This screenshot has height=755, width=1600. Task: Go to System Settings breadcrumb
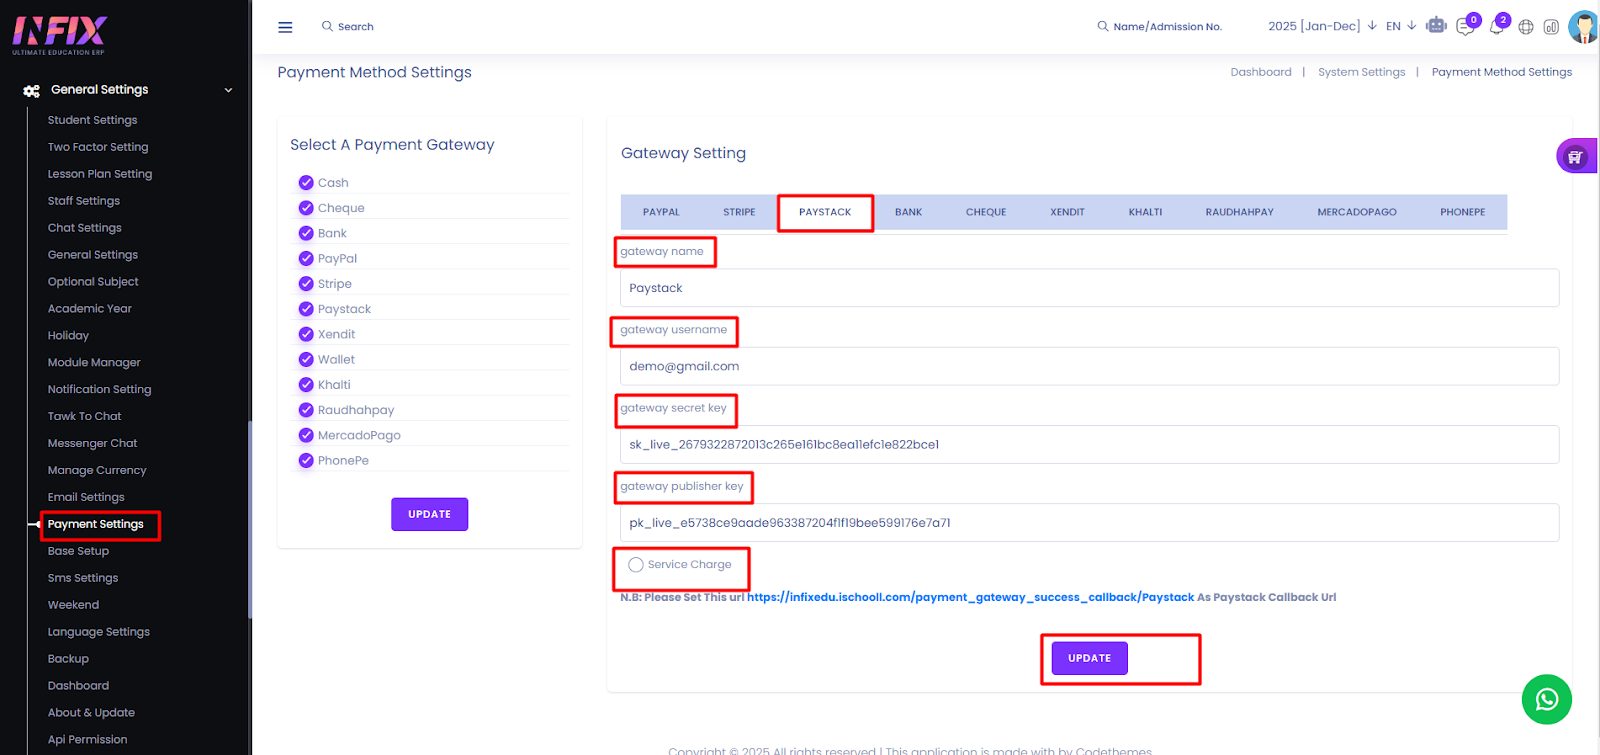click(x=1361, y=72)
